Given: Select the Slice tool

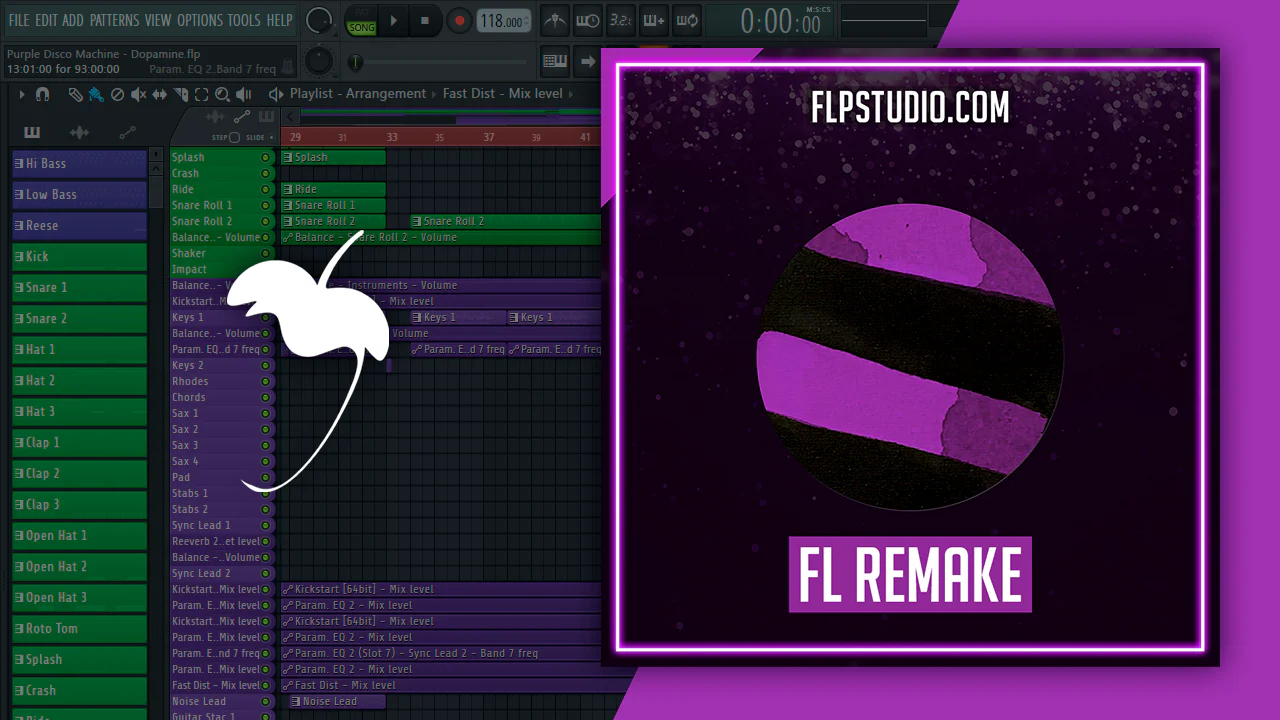Looking at the screenshot, I should 181,94.
